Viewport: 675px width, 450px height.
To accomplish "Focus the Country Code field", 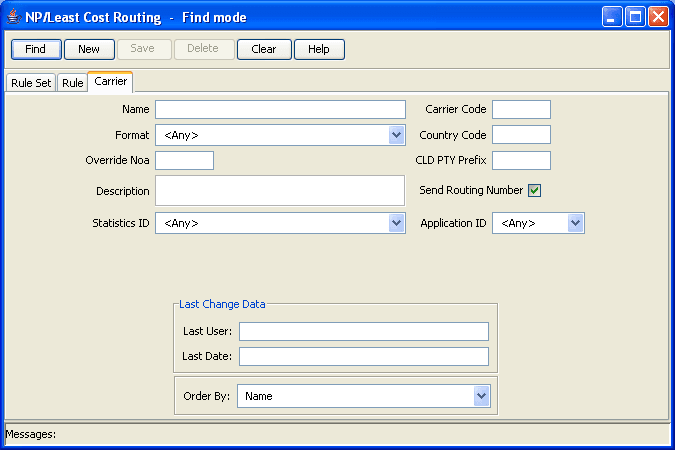I will (x=521, y=135).
